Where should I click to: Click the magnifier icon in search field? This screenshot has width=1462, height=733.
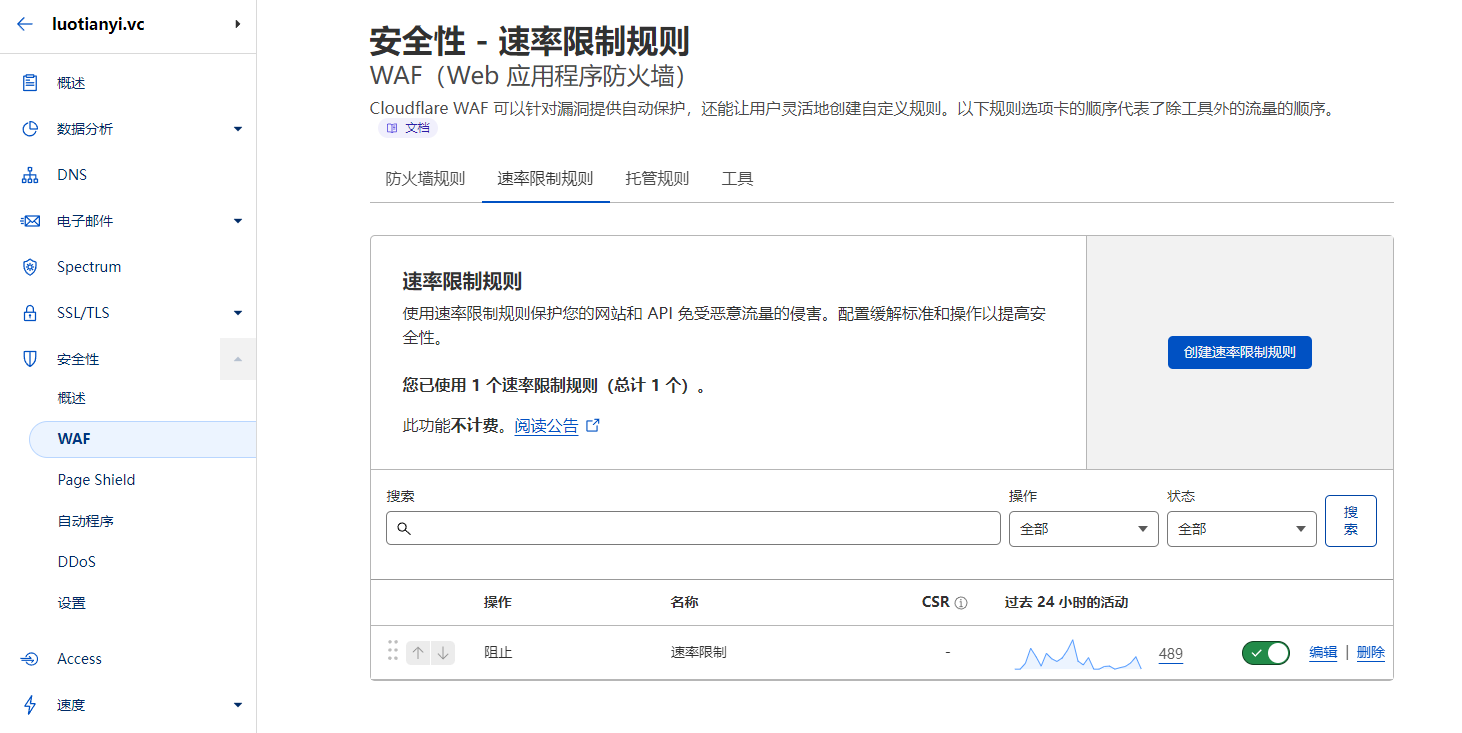coord(404,529)
